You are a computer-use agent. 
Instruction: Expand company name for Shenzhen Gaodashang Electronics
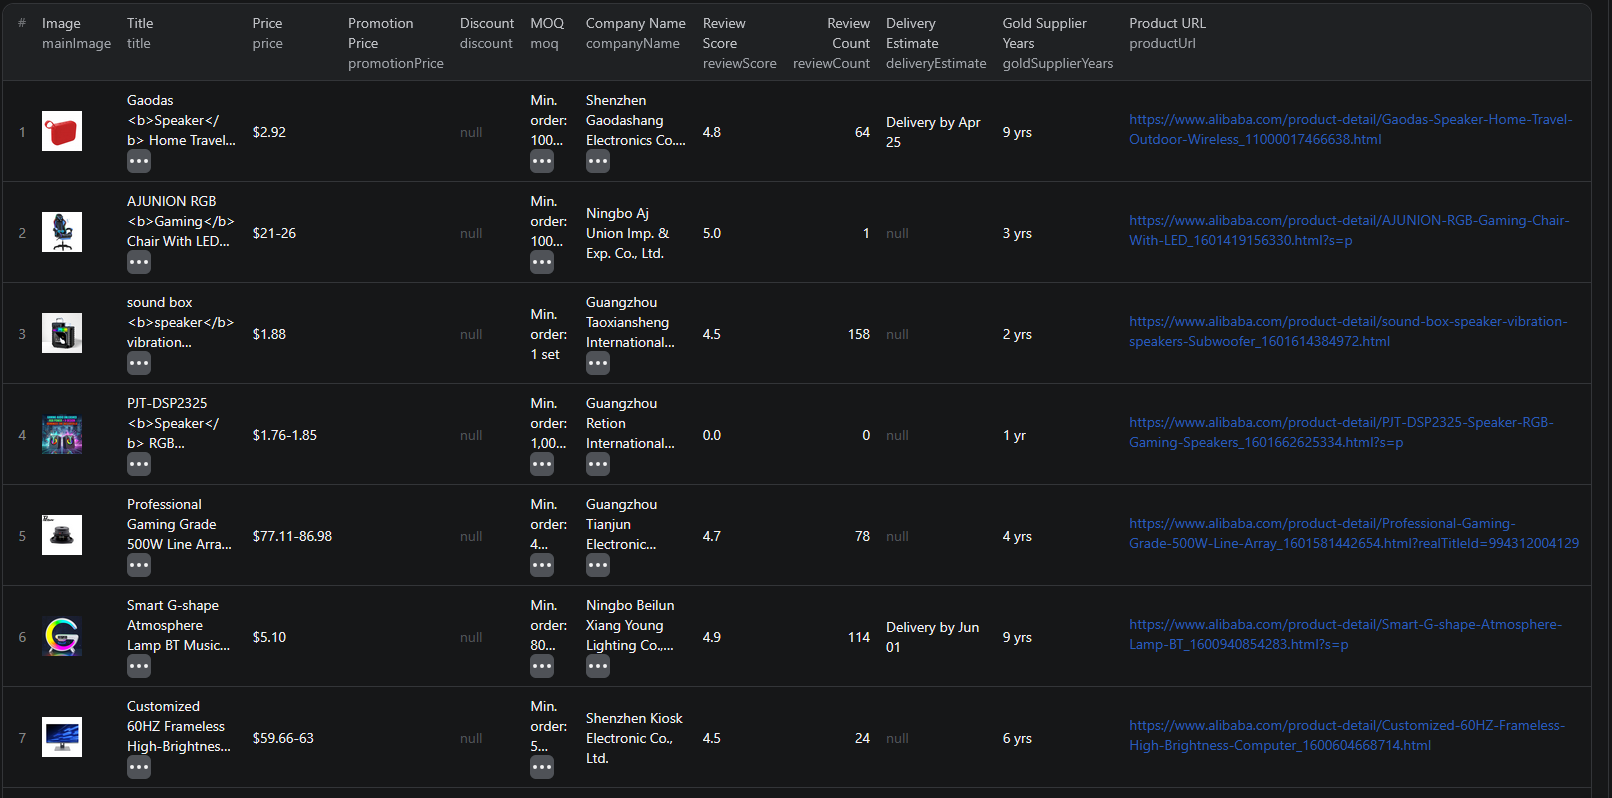point(598,161)
